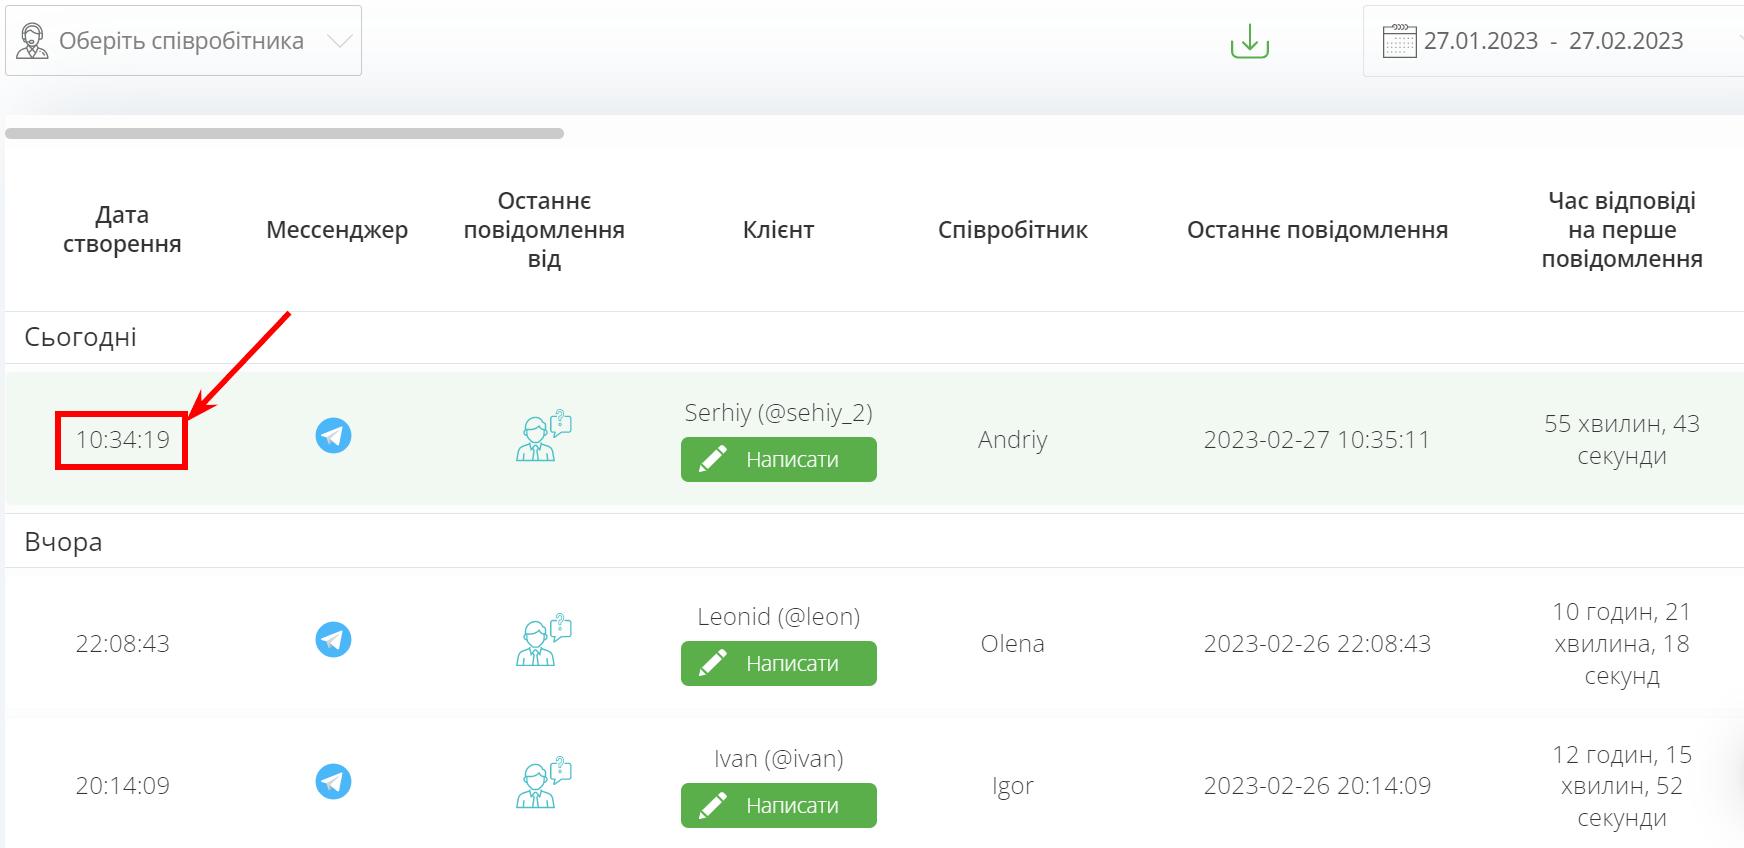
Task: Click last-message-sender icon in Leonid's row
Action: (x=543, y=640)
